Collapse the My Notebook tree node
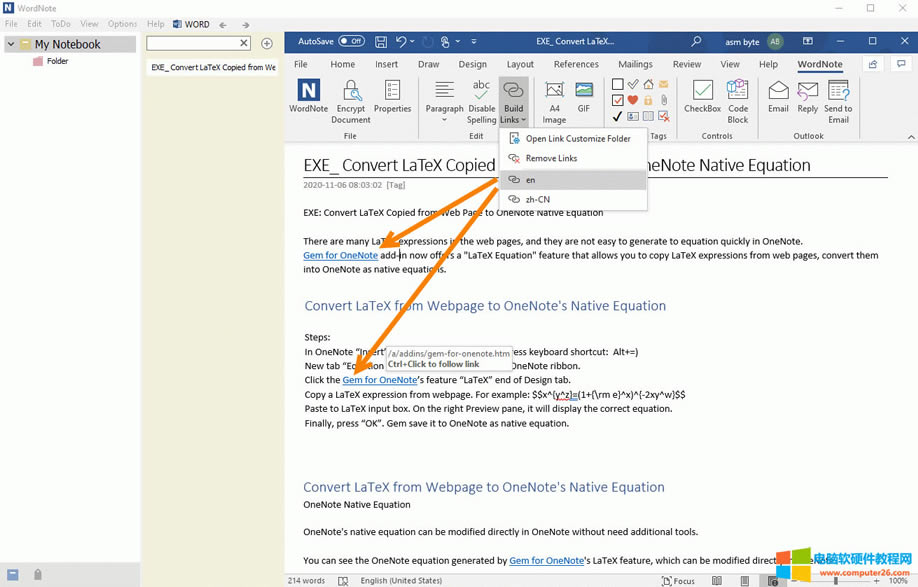Viewport: 918px width, 587px height. click(11, 44)
